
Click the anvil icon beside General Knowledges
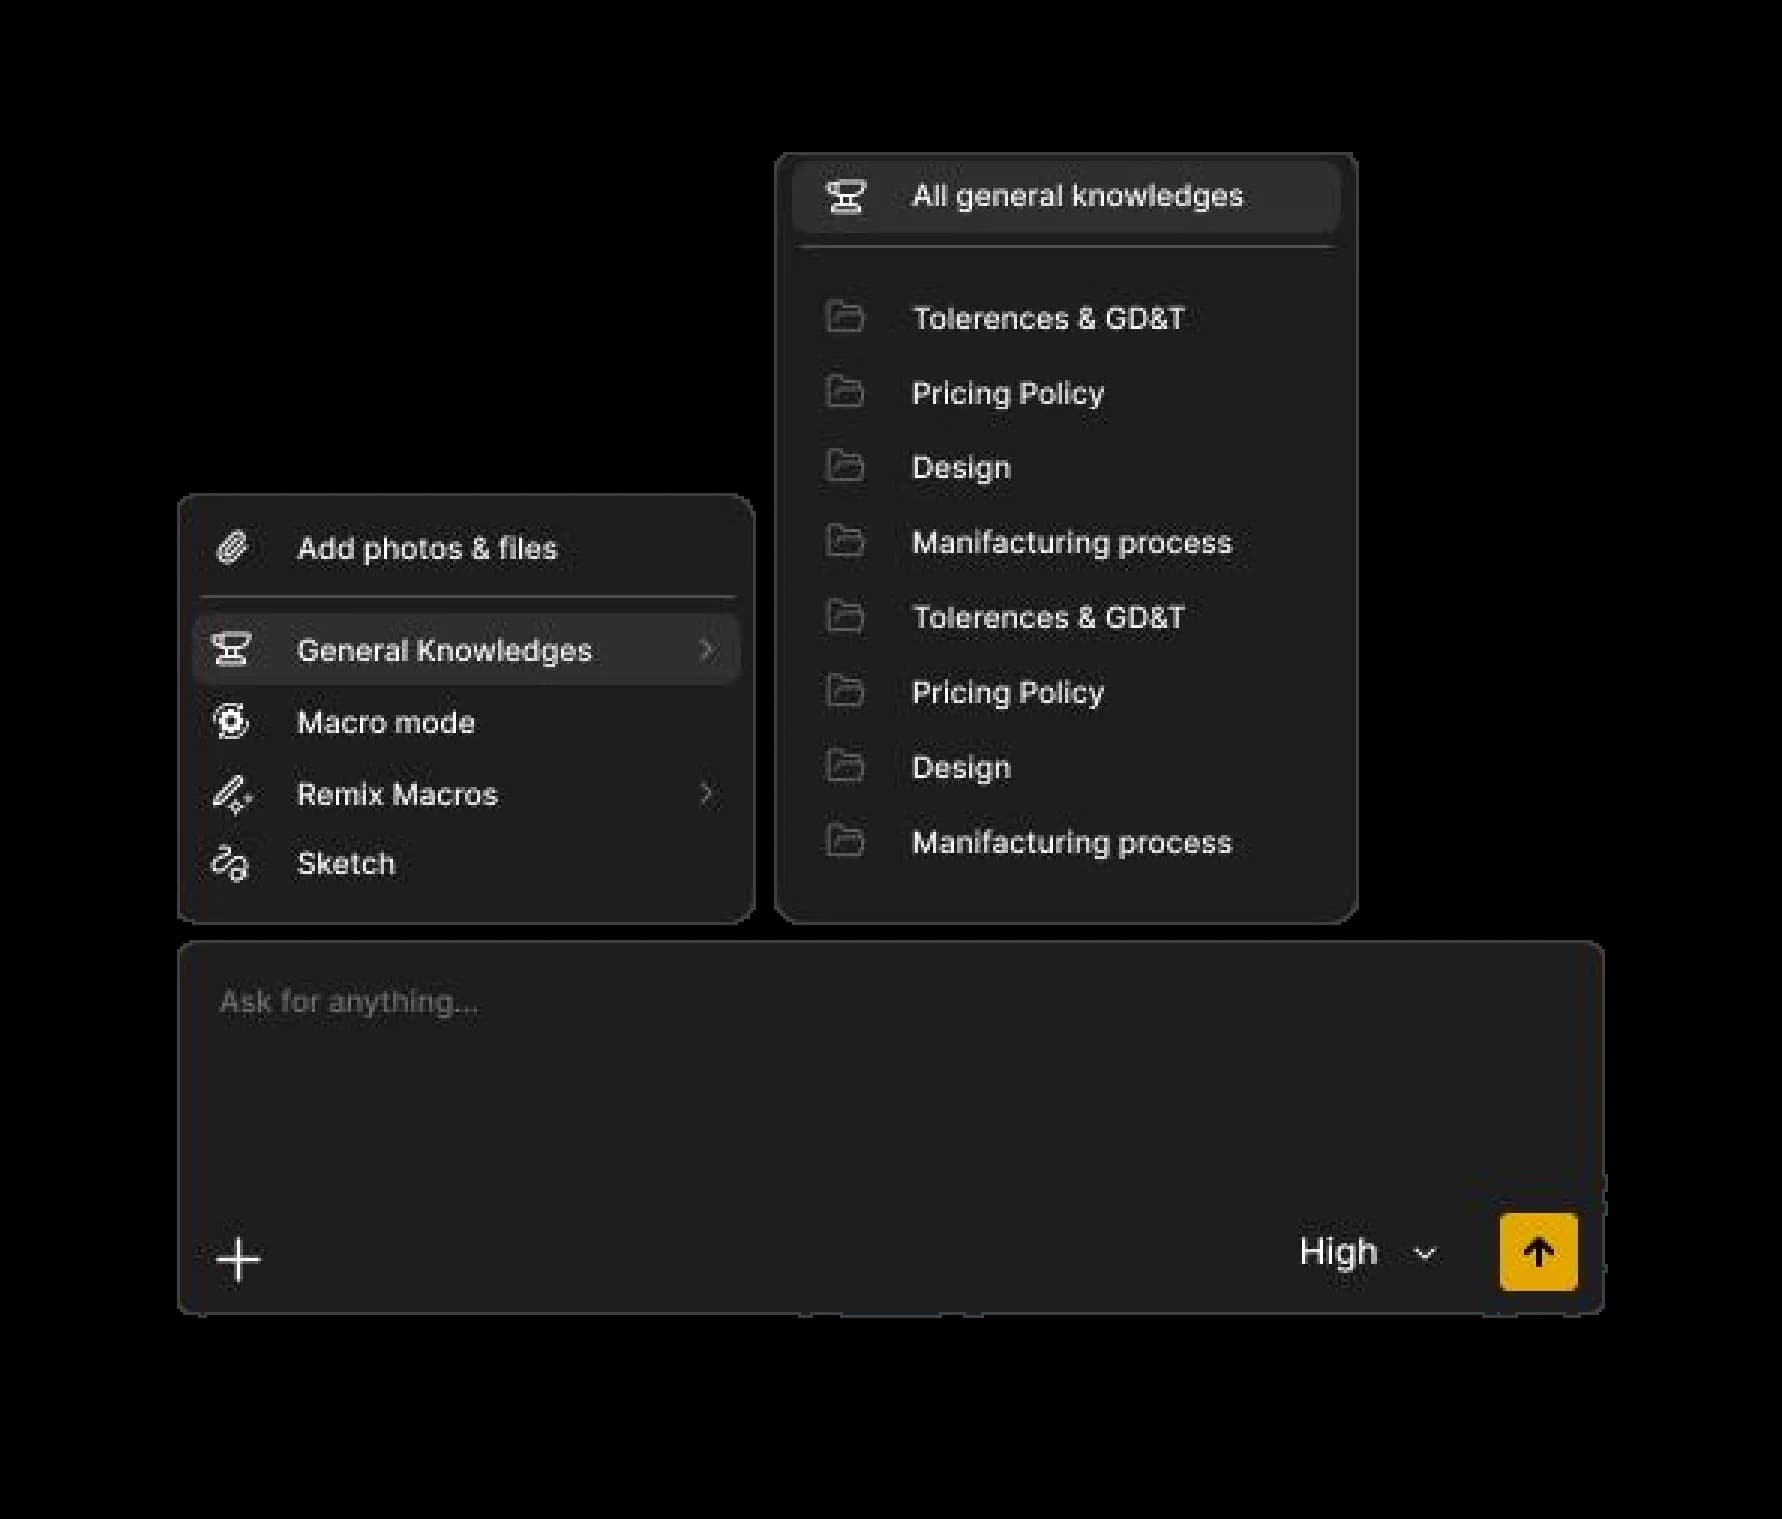point(231,649)
